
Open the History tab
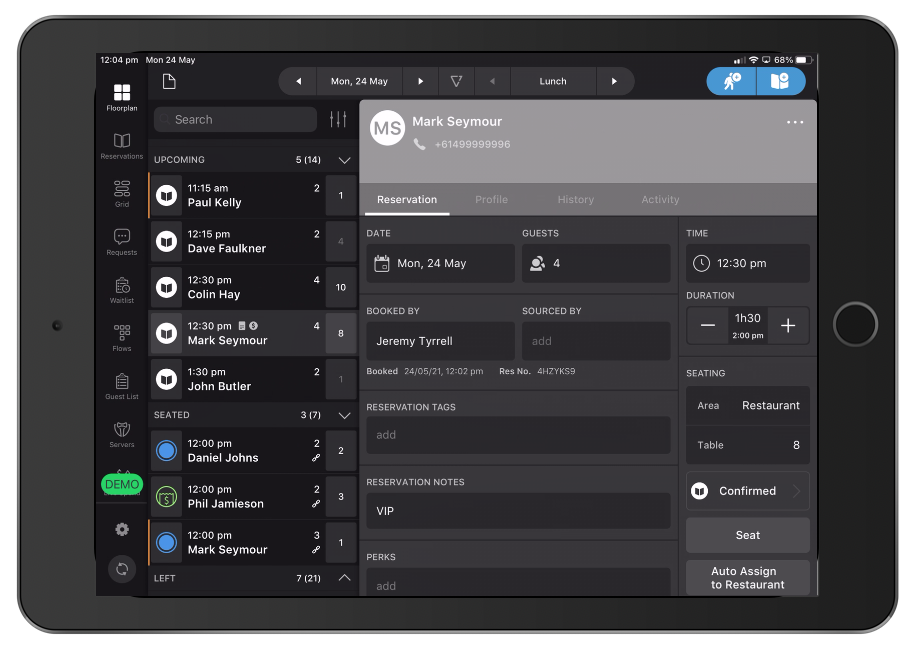click(576, 199)
